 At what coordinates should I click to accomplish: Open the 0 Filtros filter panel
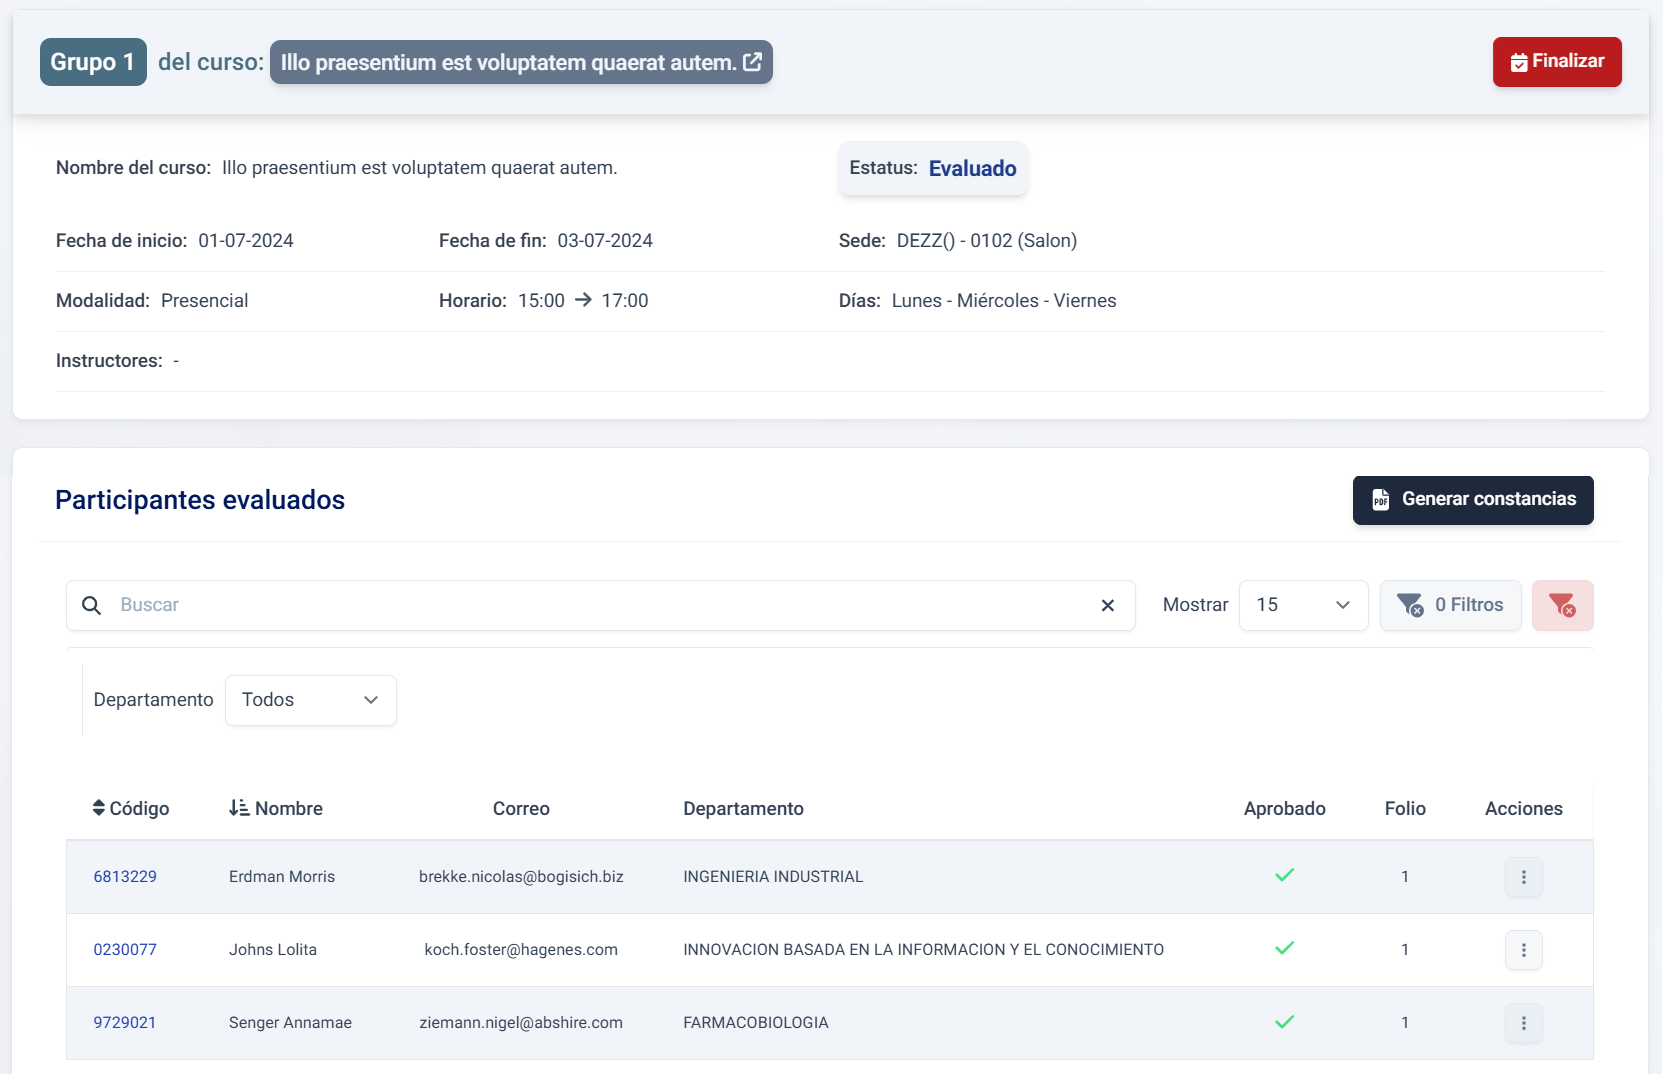1450,605
